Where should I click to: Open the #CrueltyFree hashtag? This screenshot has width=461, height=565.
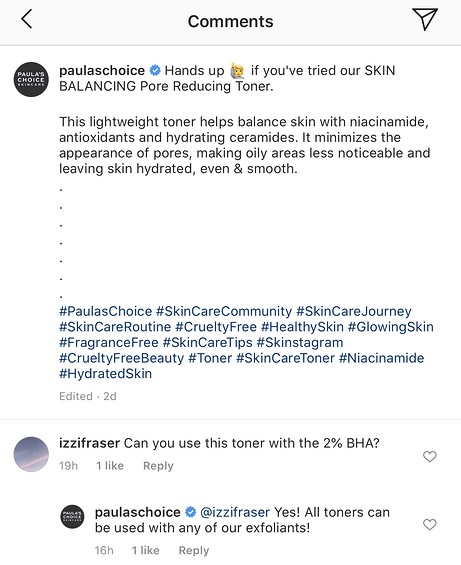pos(216,327)
